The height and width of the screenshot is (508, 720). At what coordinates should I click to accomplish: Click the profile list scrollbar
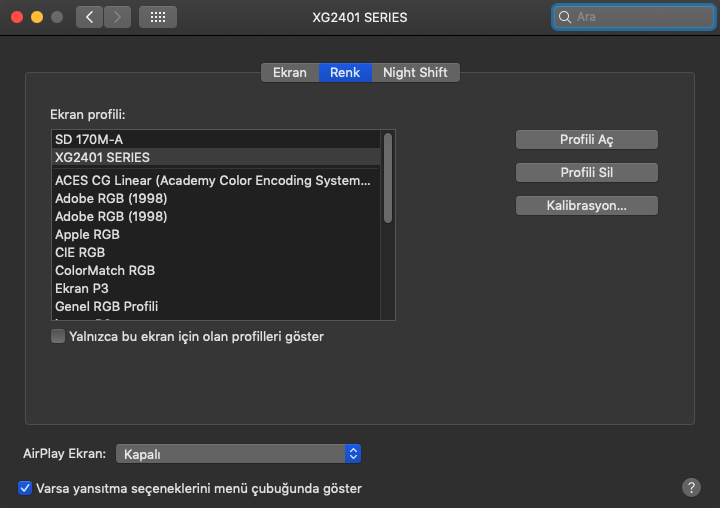(388, 178)
